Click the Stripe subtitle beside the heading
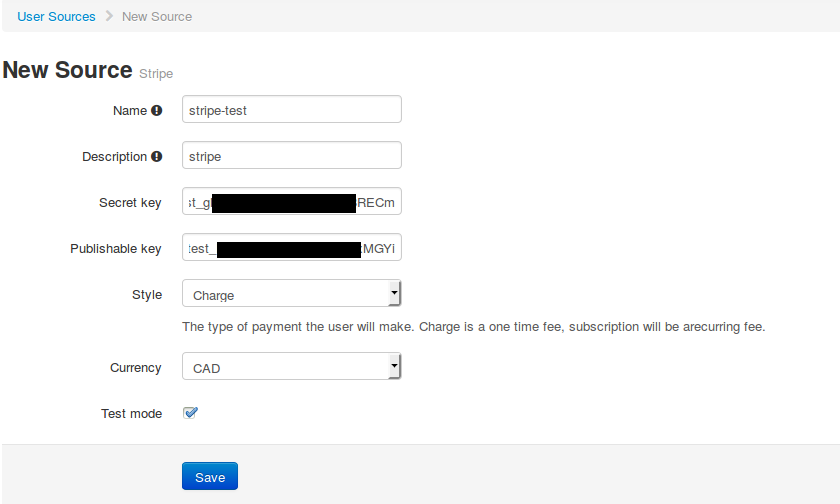The image size is (840, 504). coord(156,73)
